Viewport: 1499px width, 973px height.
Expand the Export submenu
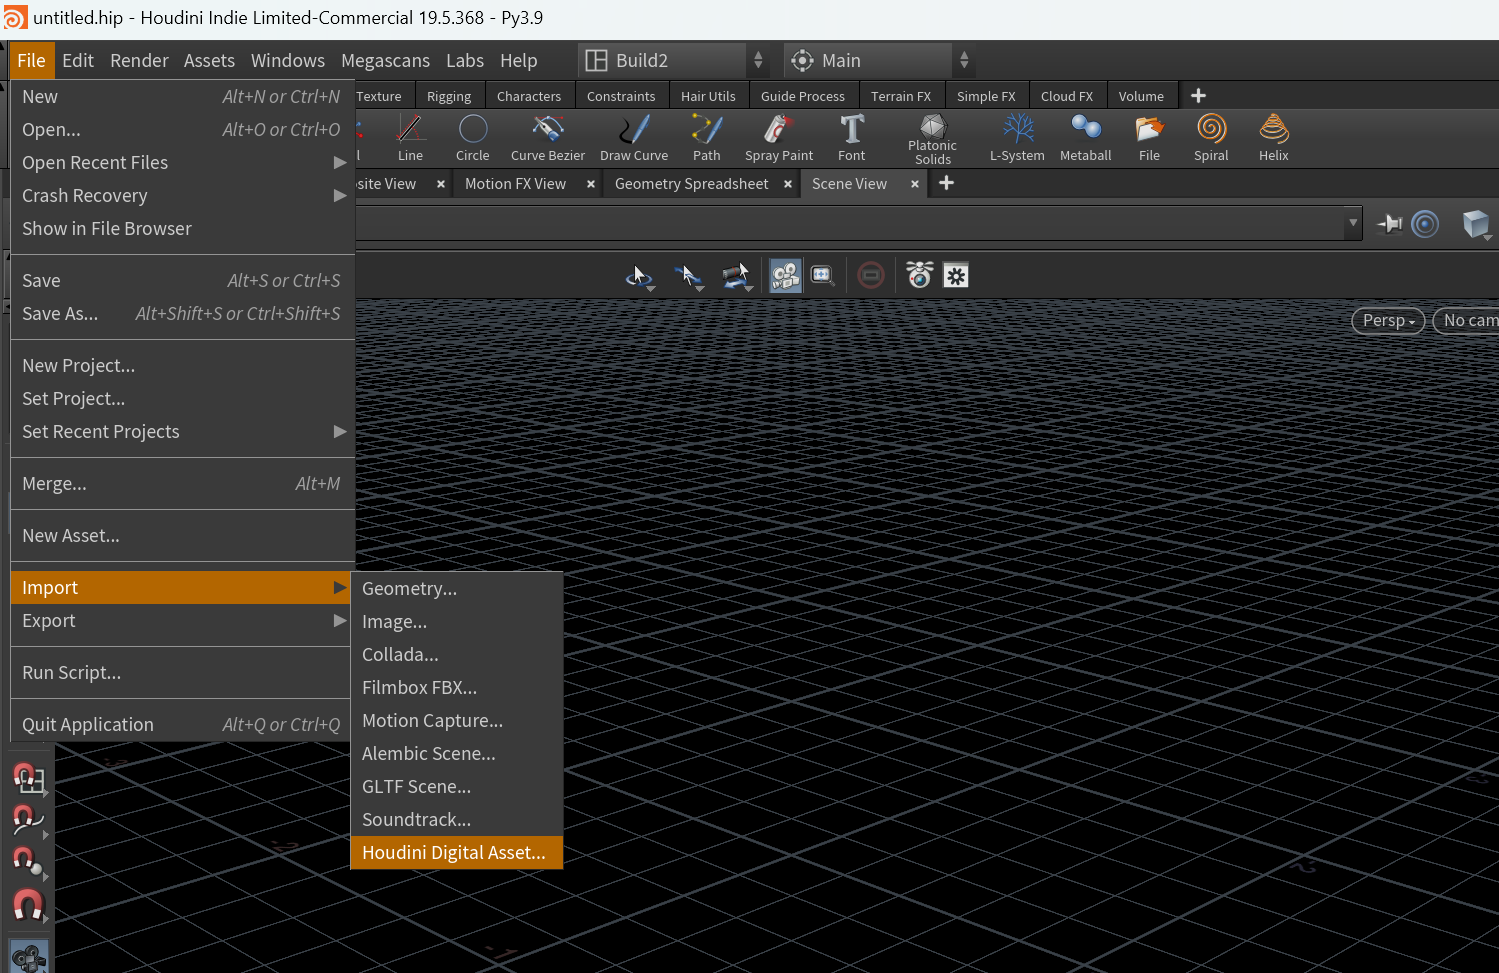[x=180, y=621]
